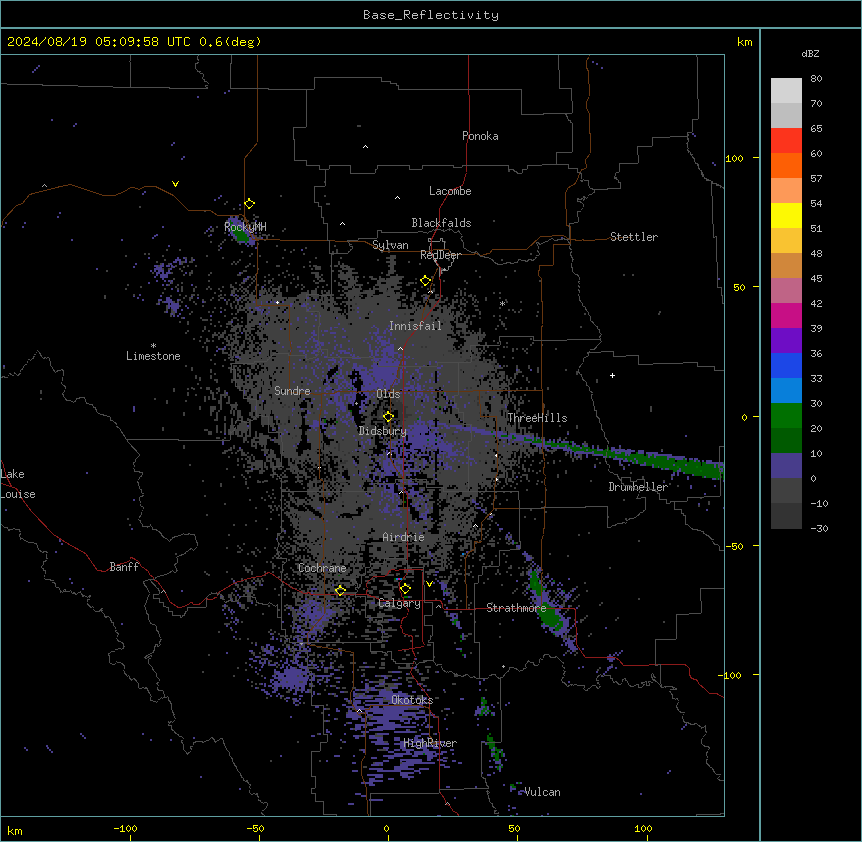Click the RockyMH label
862x842 pixels.
coord(245,226)
